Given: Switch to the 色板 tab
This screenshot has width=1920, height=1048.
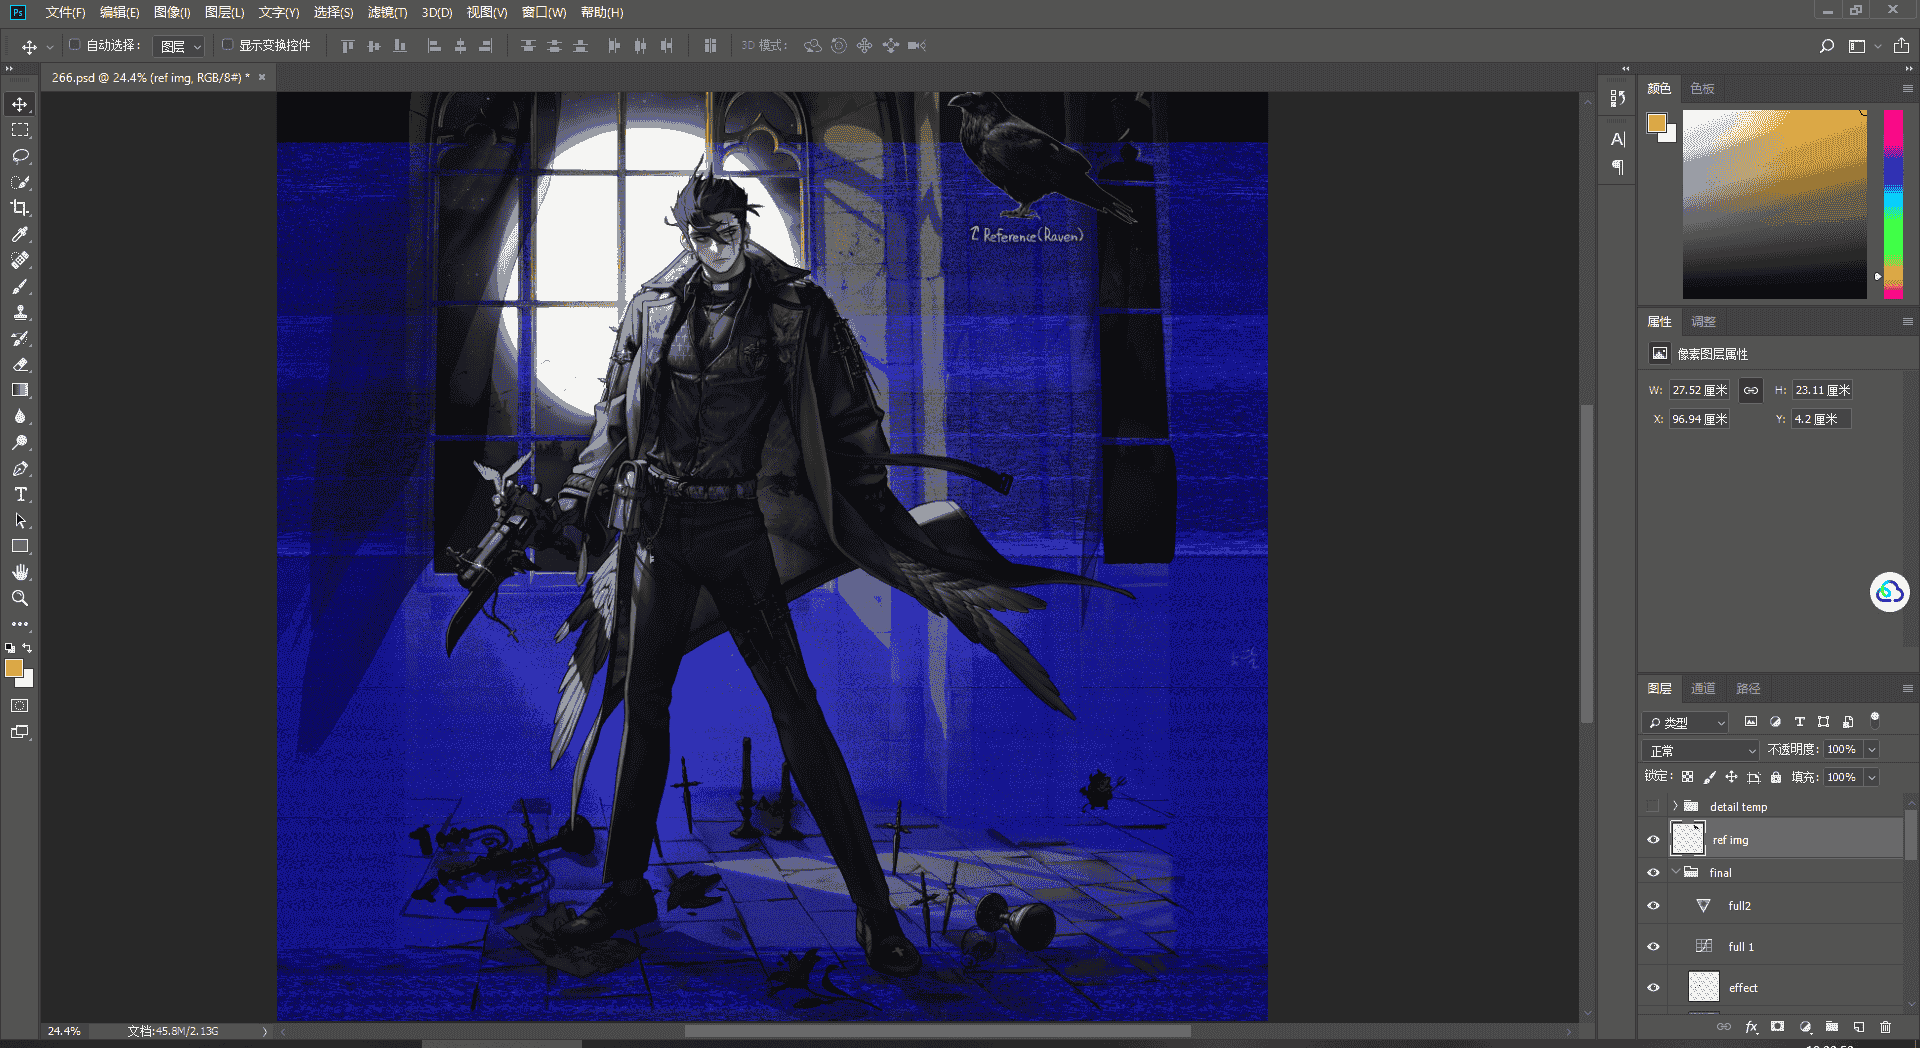Looking at the screenshot, I should pyautogui.click(x=1702, y=88).
